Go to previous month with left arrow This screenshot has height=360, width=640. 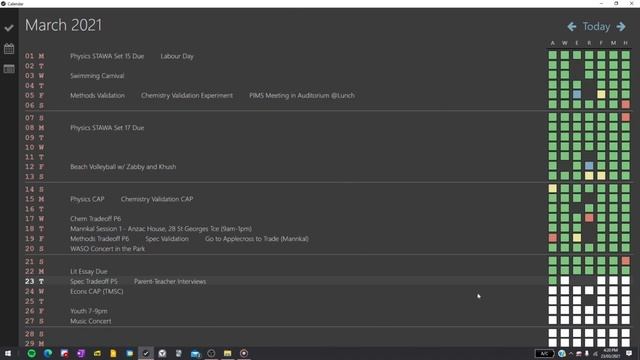571,27
